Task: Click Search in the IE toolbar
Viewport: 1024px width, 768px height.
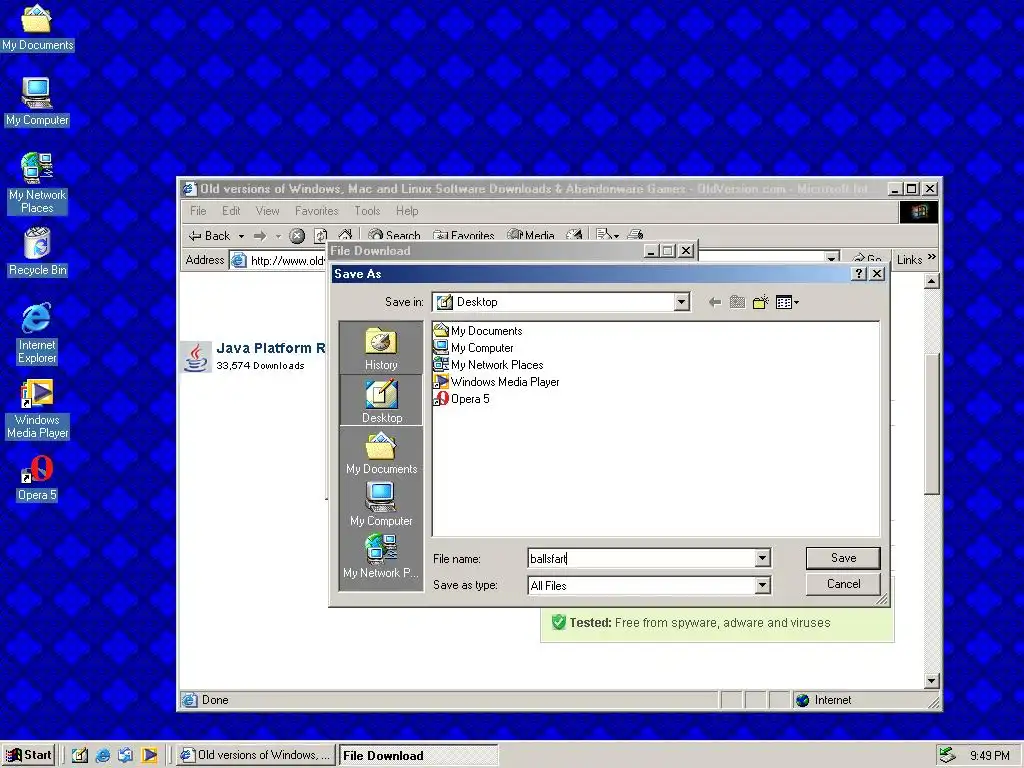Action: pos(394,234)
